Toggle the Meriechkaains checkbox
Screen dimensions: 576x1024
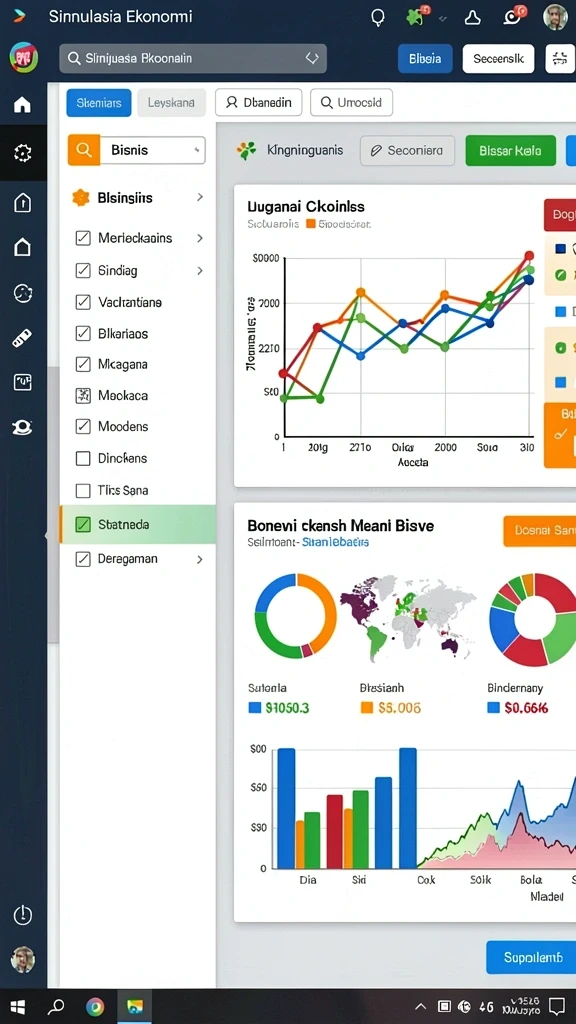(x=83, y=238)
